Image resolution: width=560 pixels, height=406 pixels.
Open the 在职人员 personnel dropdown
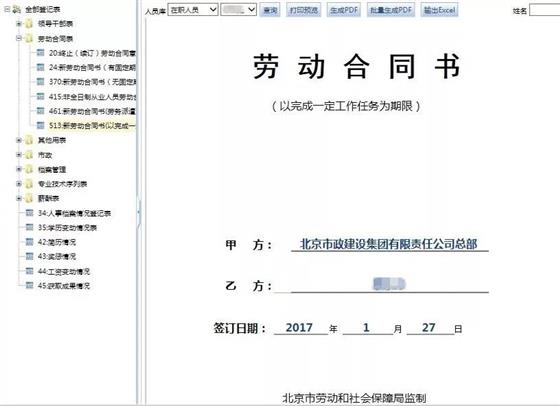click(x=193, y=10)
